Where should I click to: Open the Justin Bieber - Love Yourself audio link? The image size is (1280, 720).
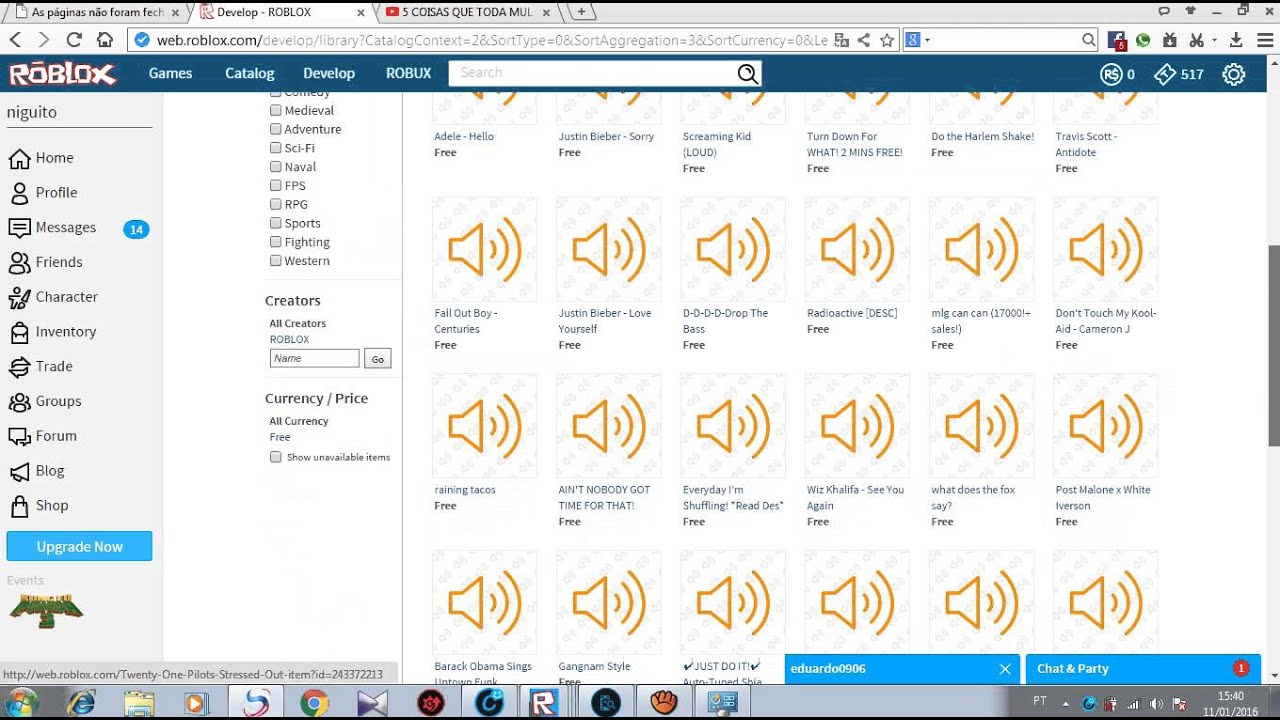pyautogui.click(x=605, y=320)
